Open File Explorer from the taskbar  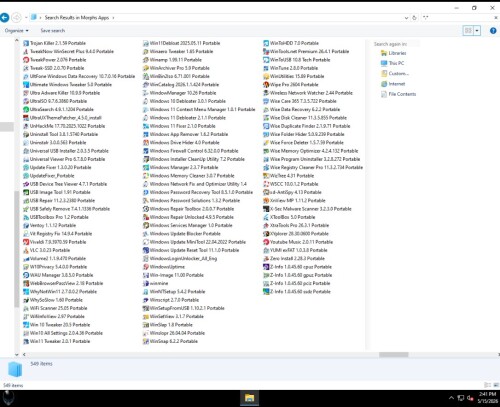click(249, 398)
